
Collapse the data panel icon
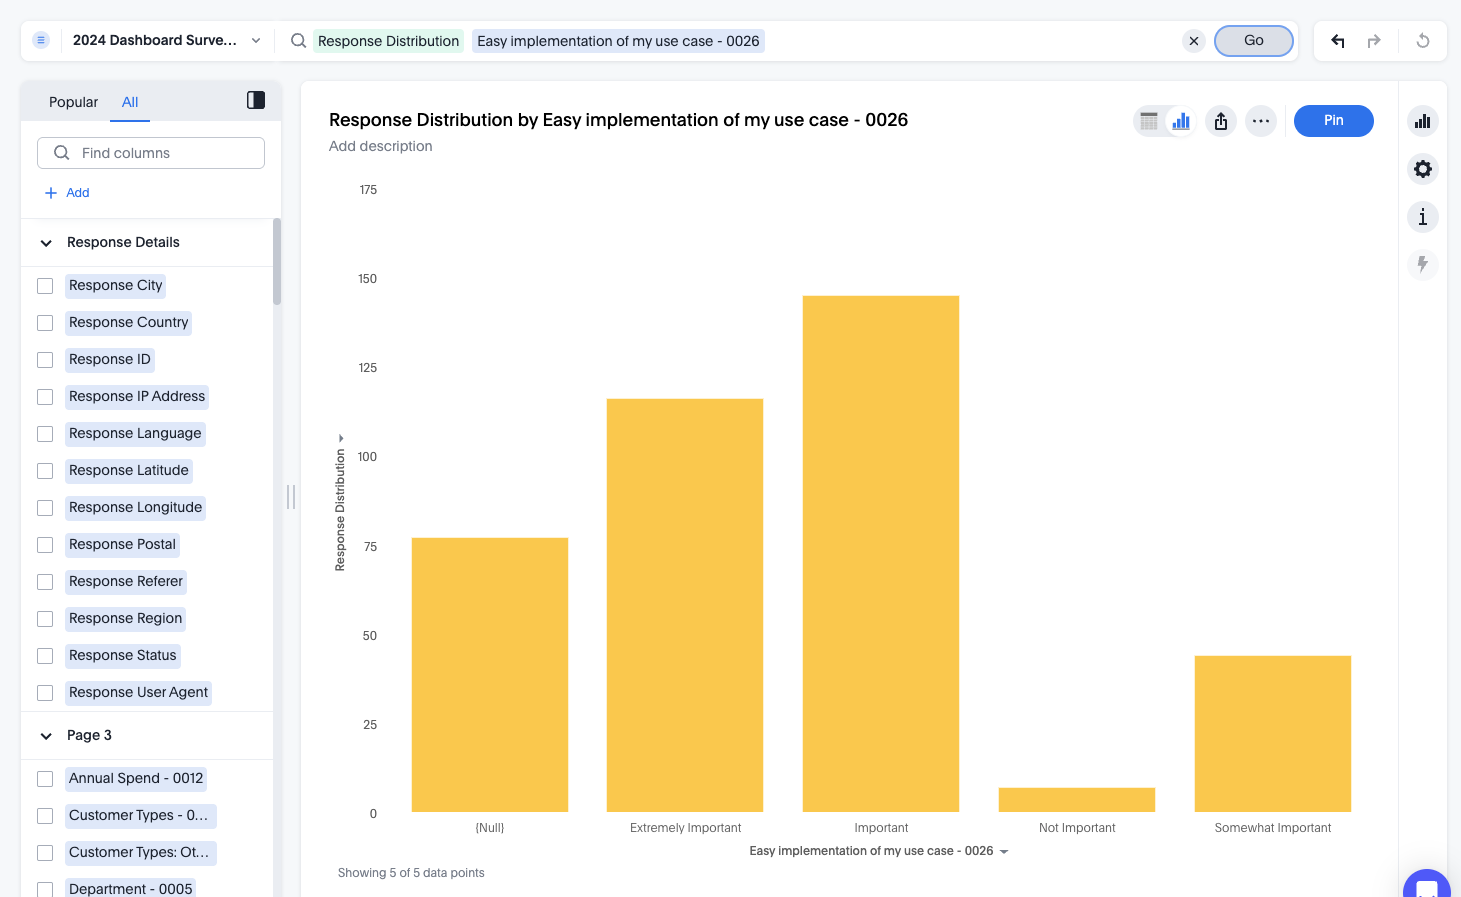[256, 100]
